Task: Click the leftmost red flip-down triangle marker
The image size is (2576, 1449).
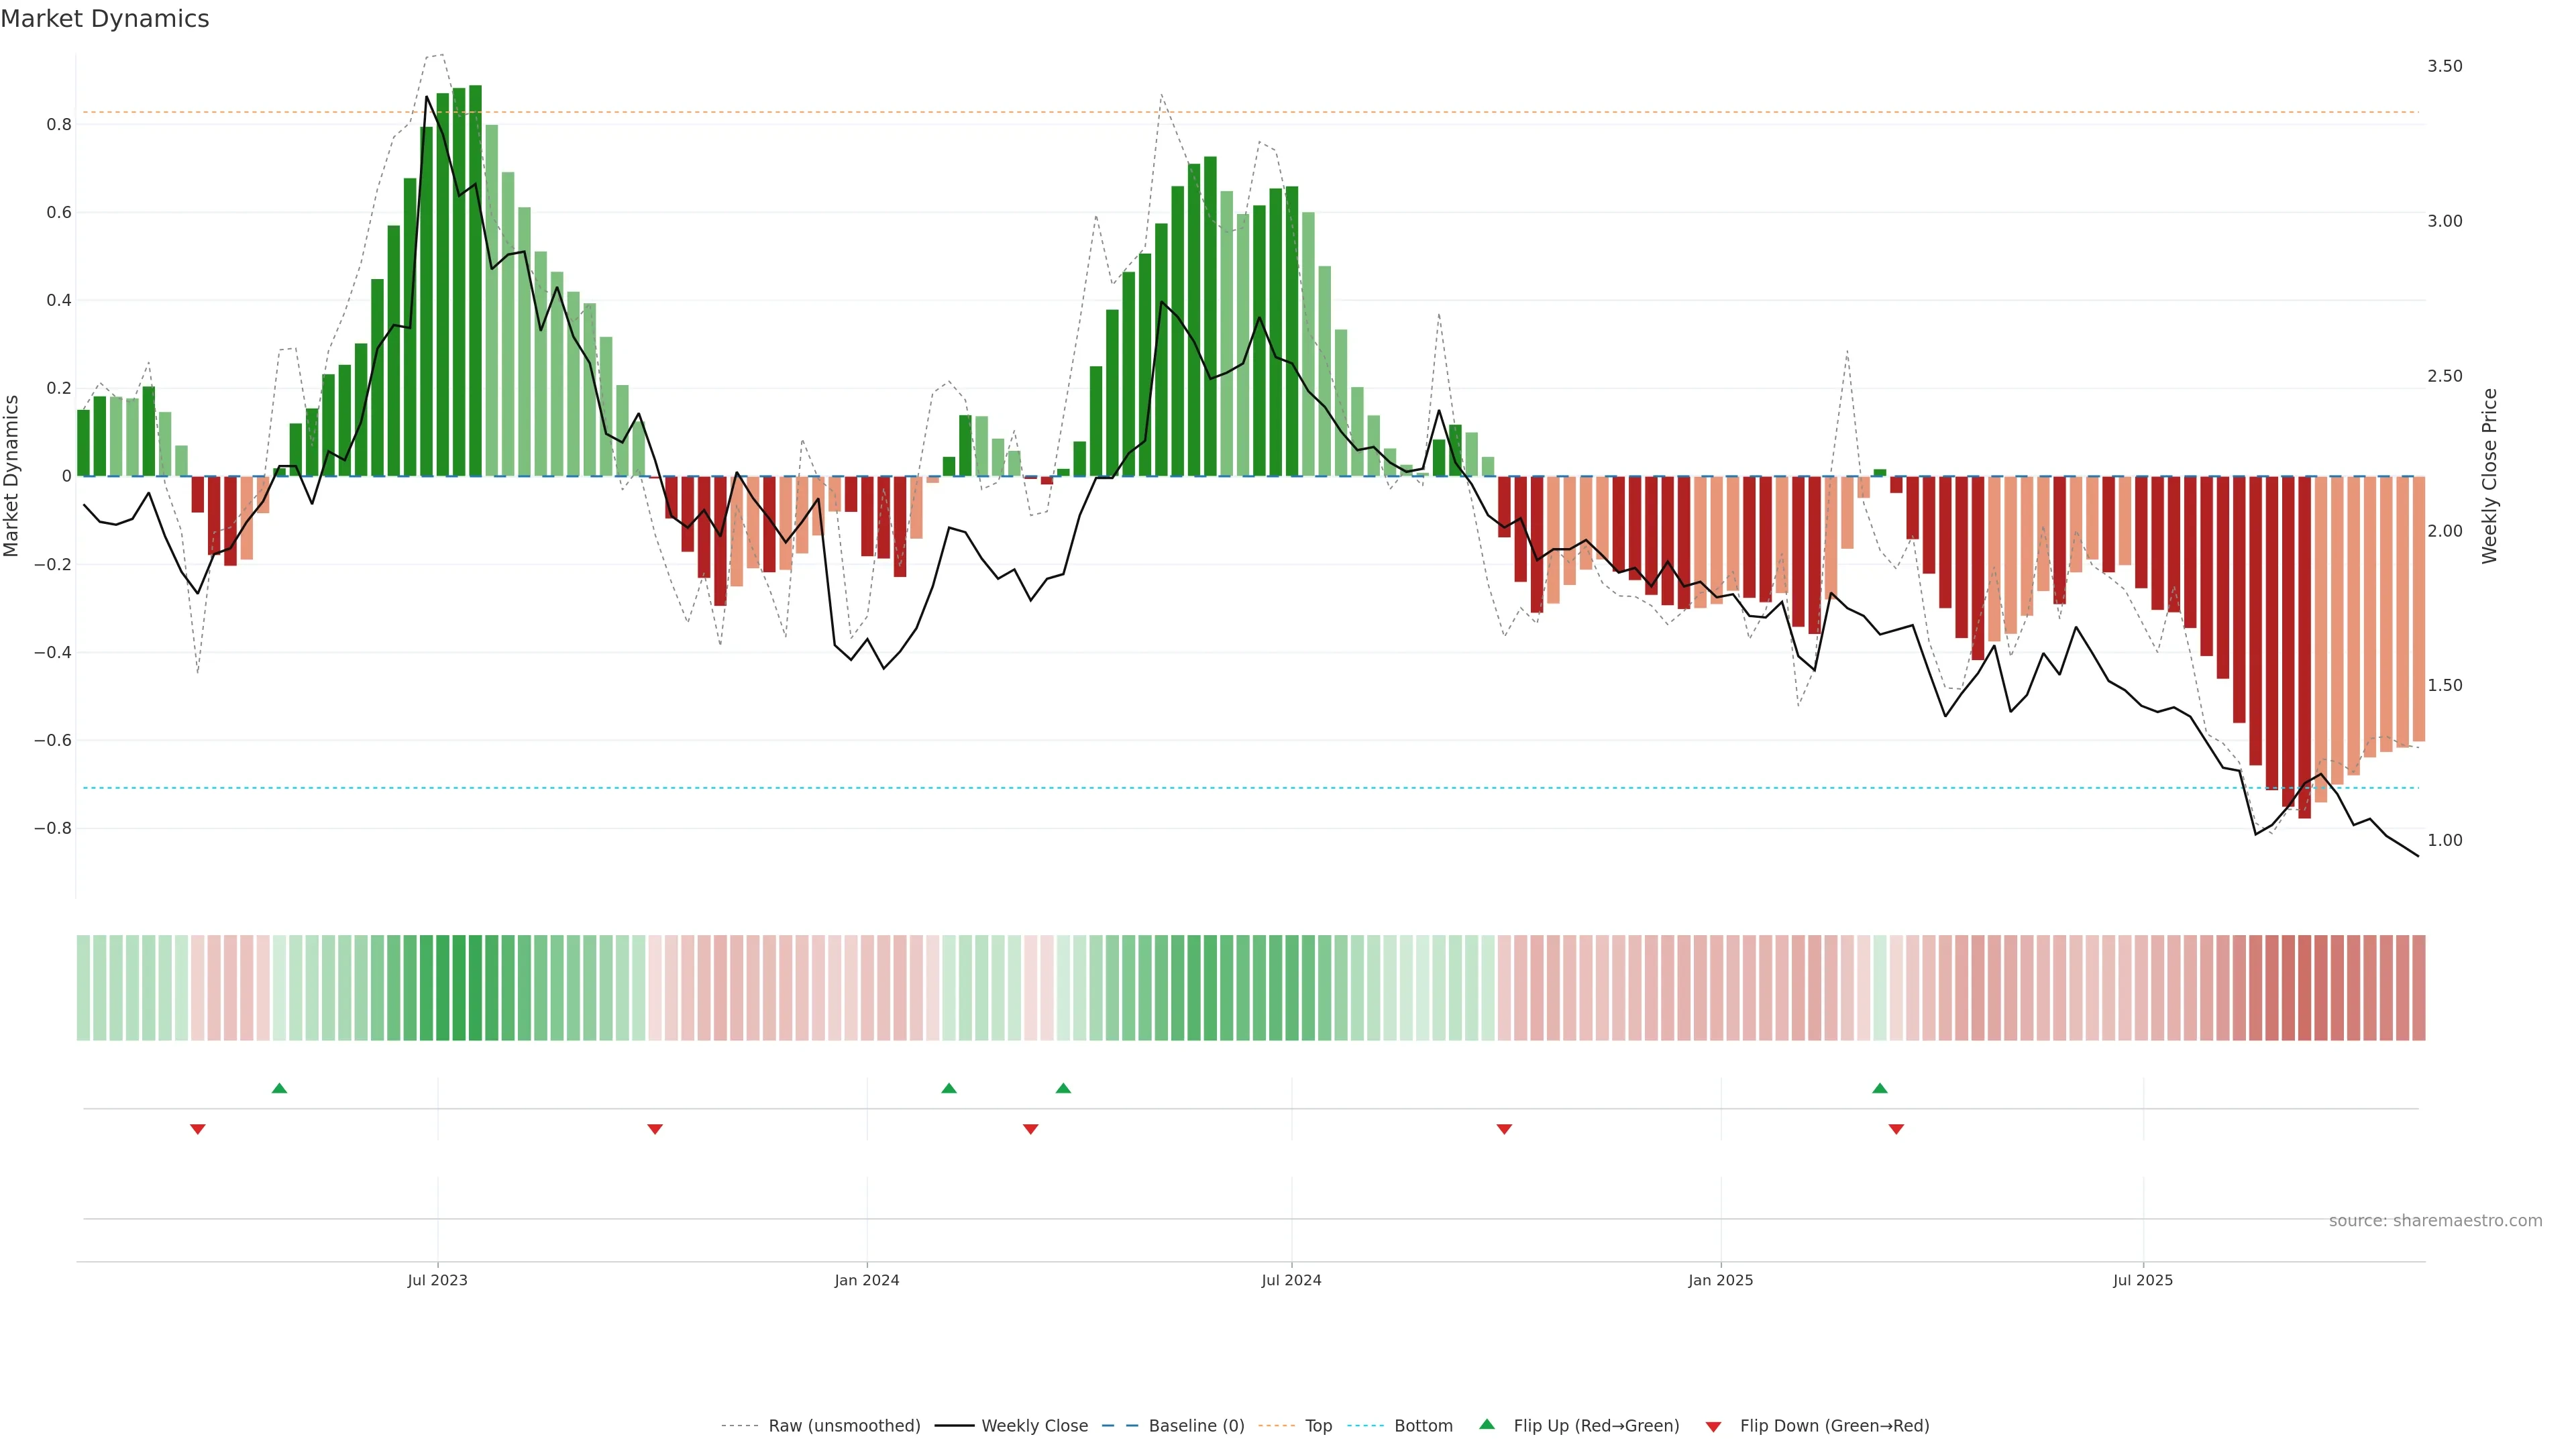Action: (x=198, y=1129)
